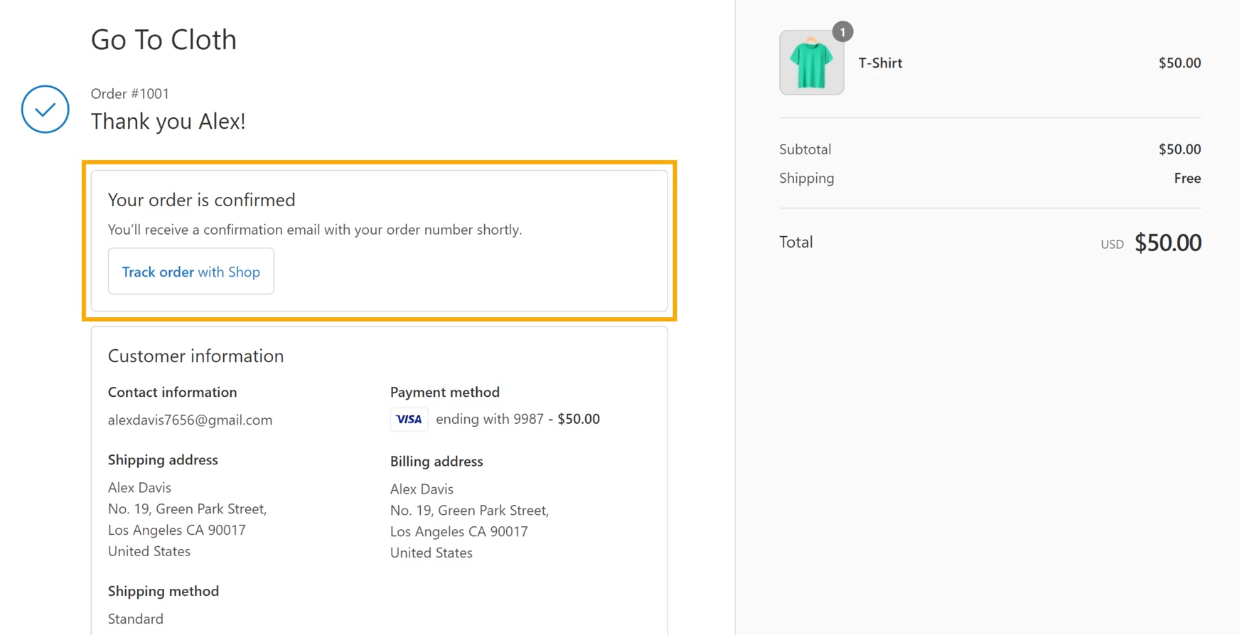The width and height of the screenshot is (1240, 635).
Task: Click the green T-Shirt product thumbnail
Action: pyautogui.click(x=811, y=63)
